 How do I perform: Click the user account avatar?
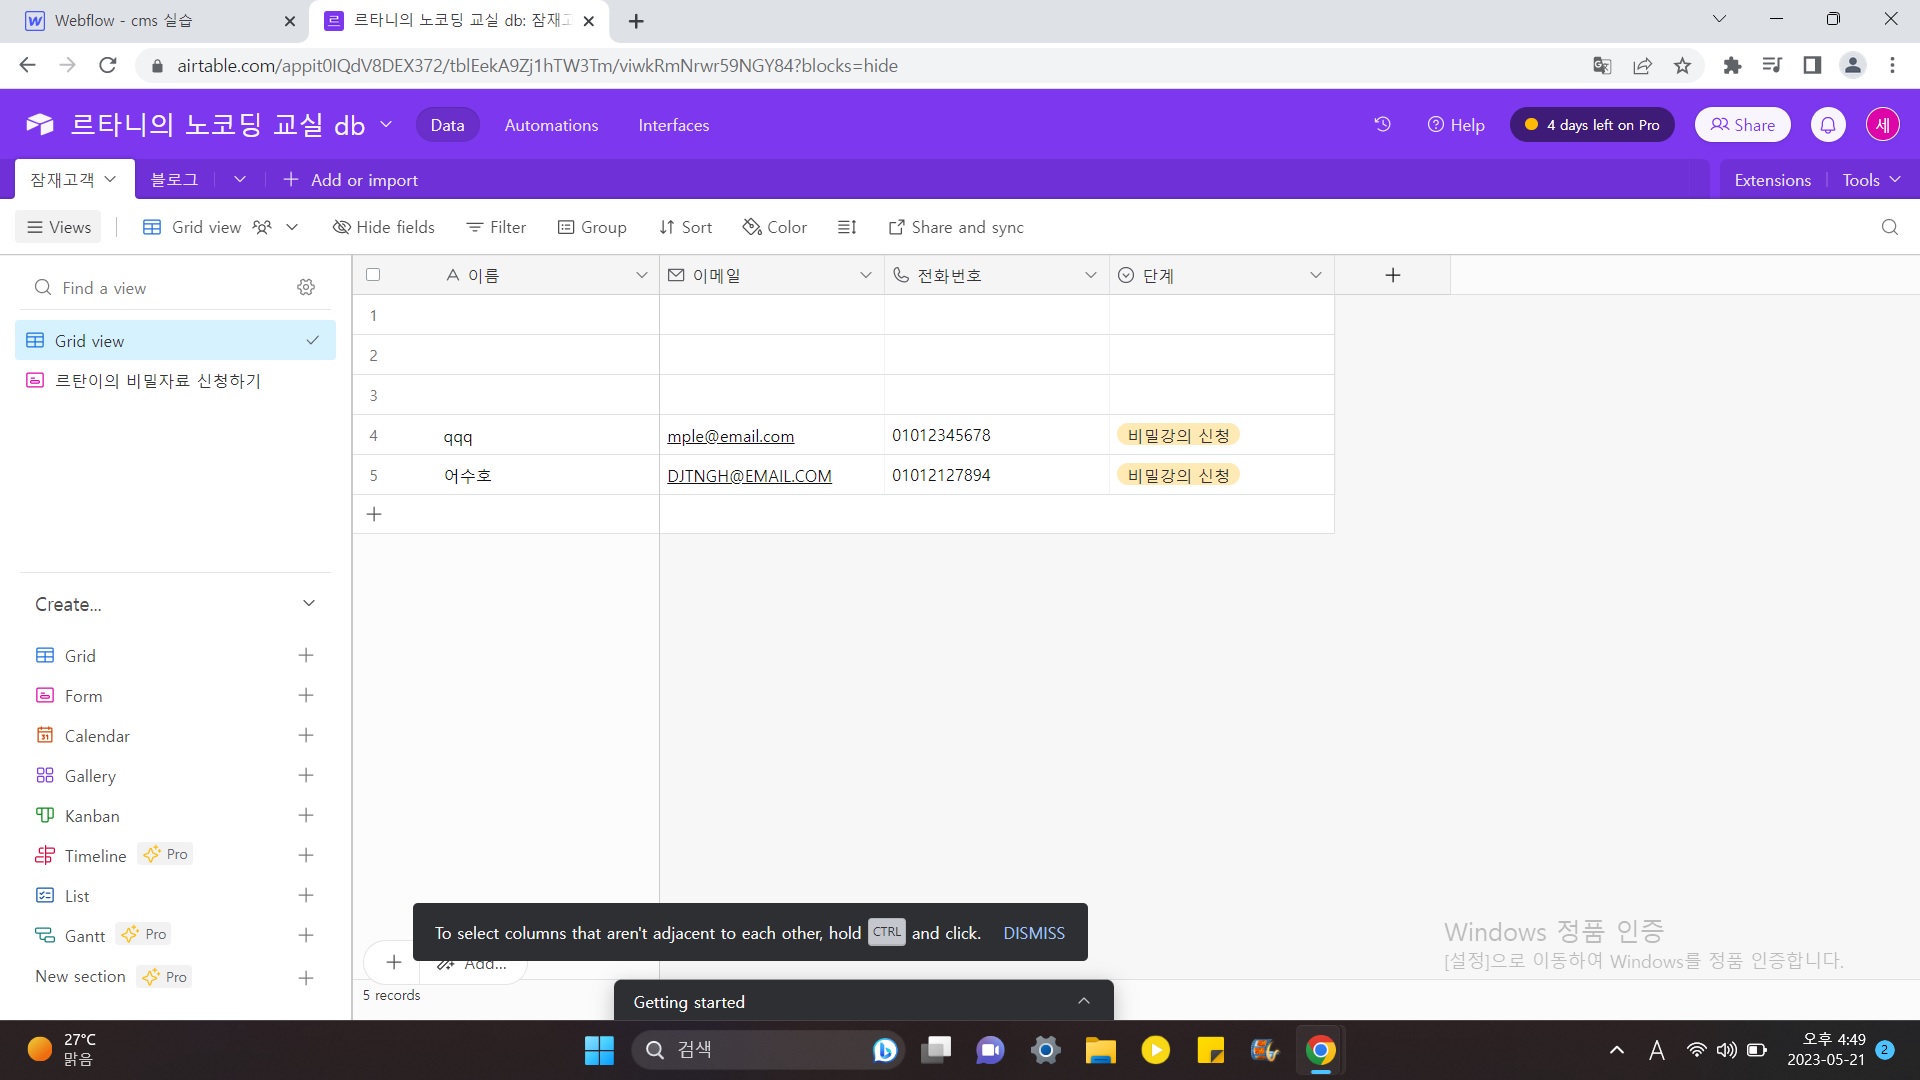[1883, 125]
